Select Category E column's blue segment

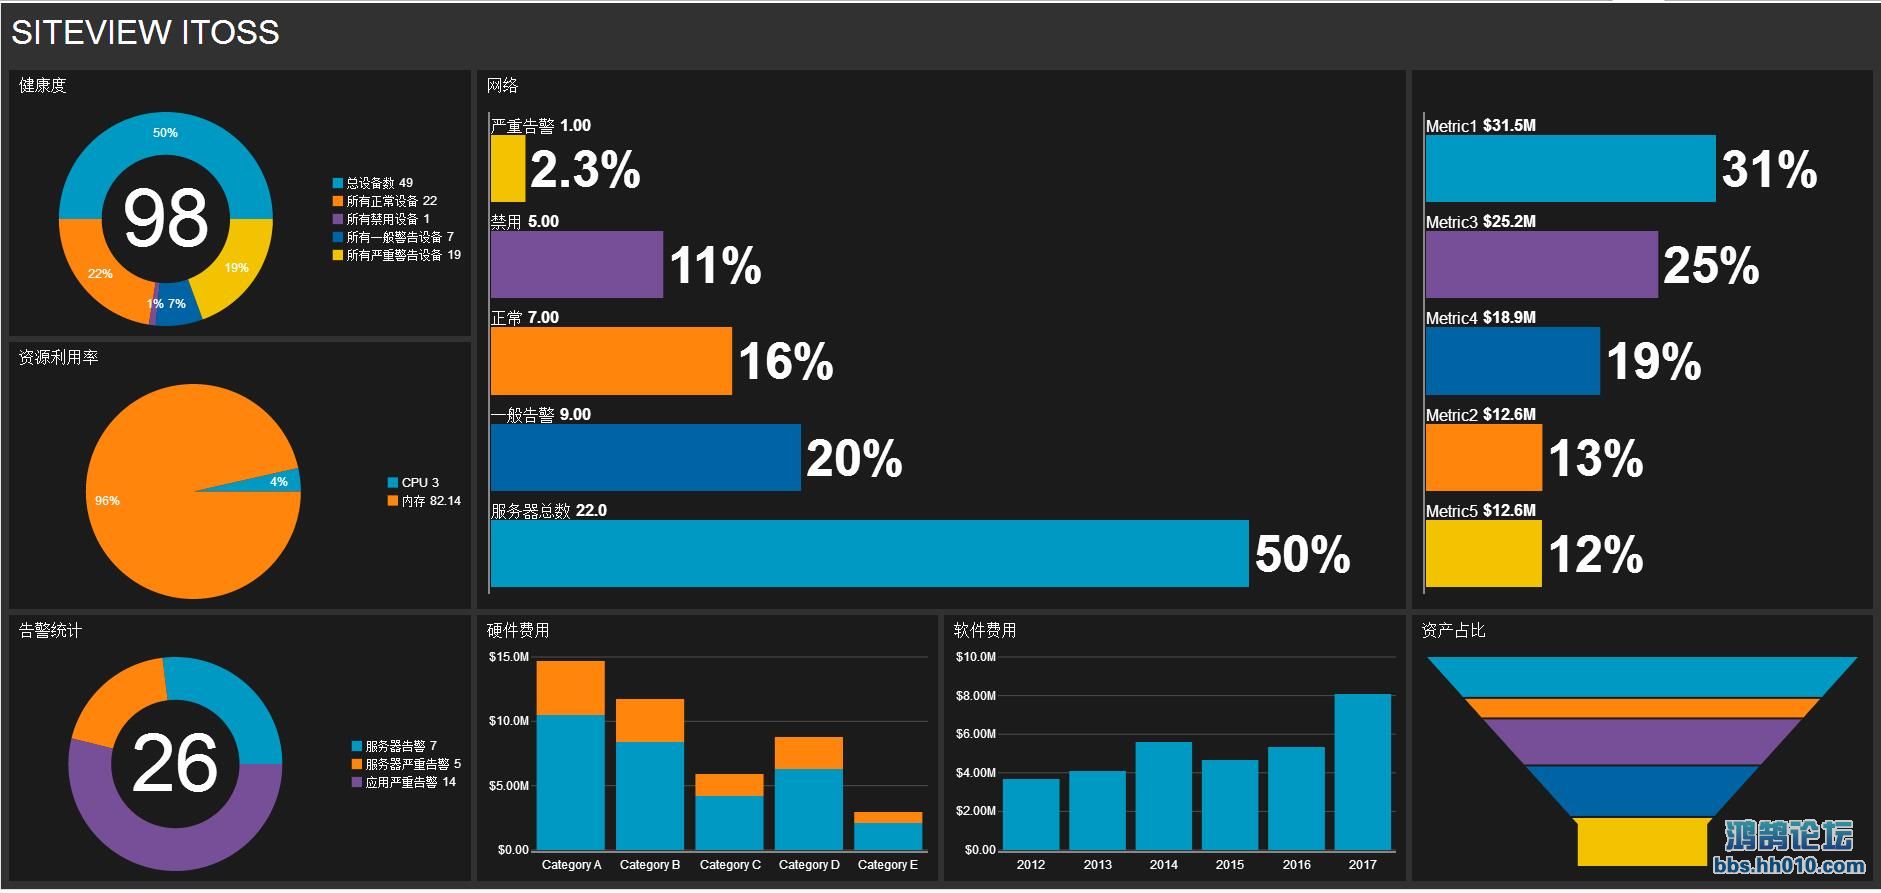(x=888, y=836)
